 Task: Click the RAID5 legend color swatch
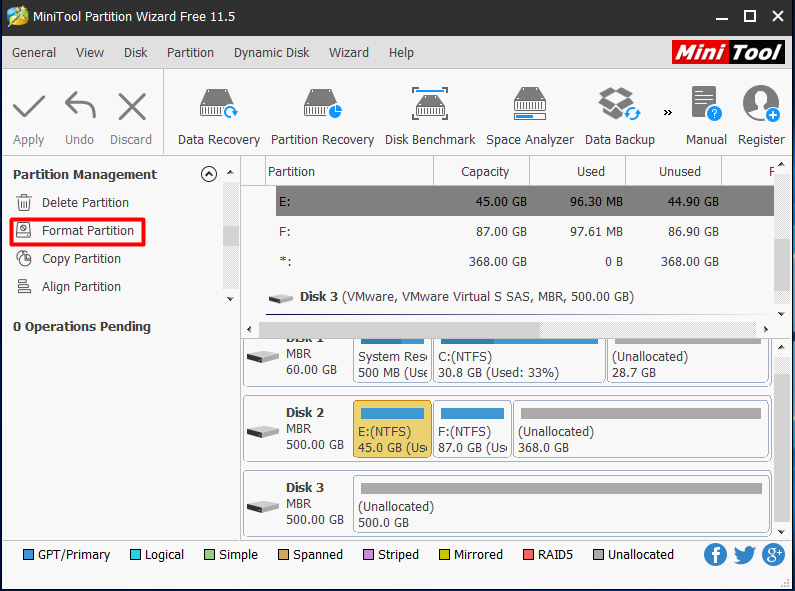pos(528,555)
